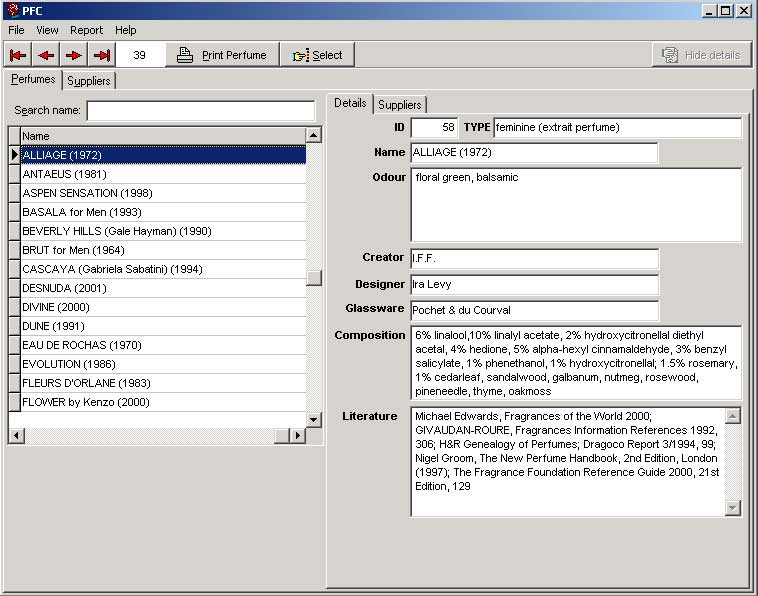
Task: Go to next record arrow button
Action: coord(74,55)
